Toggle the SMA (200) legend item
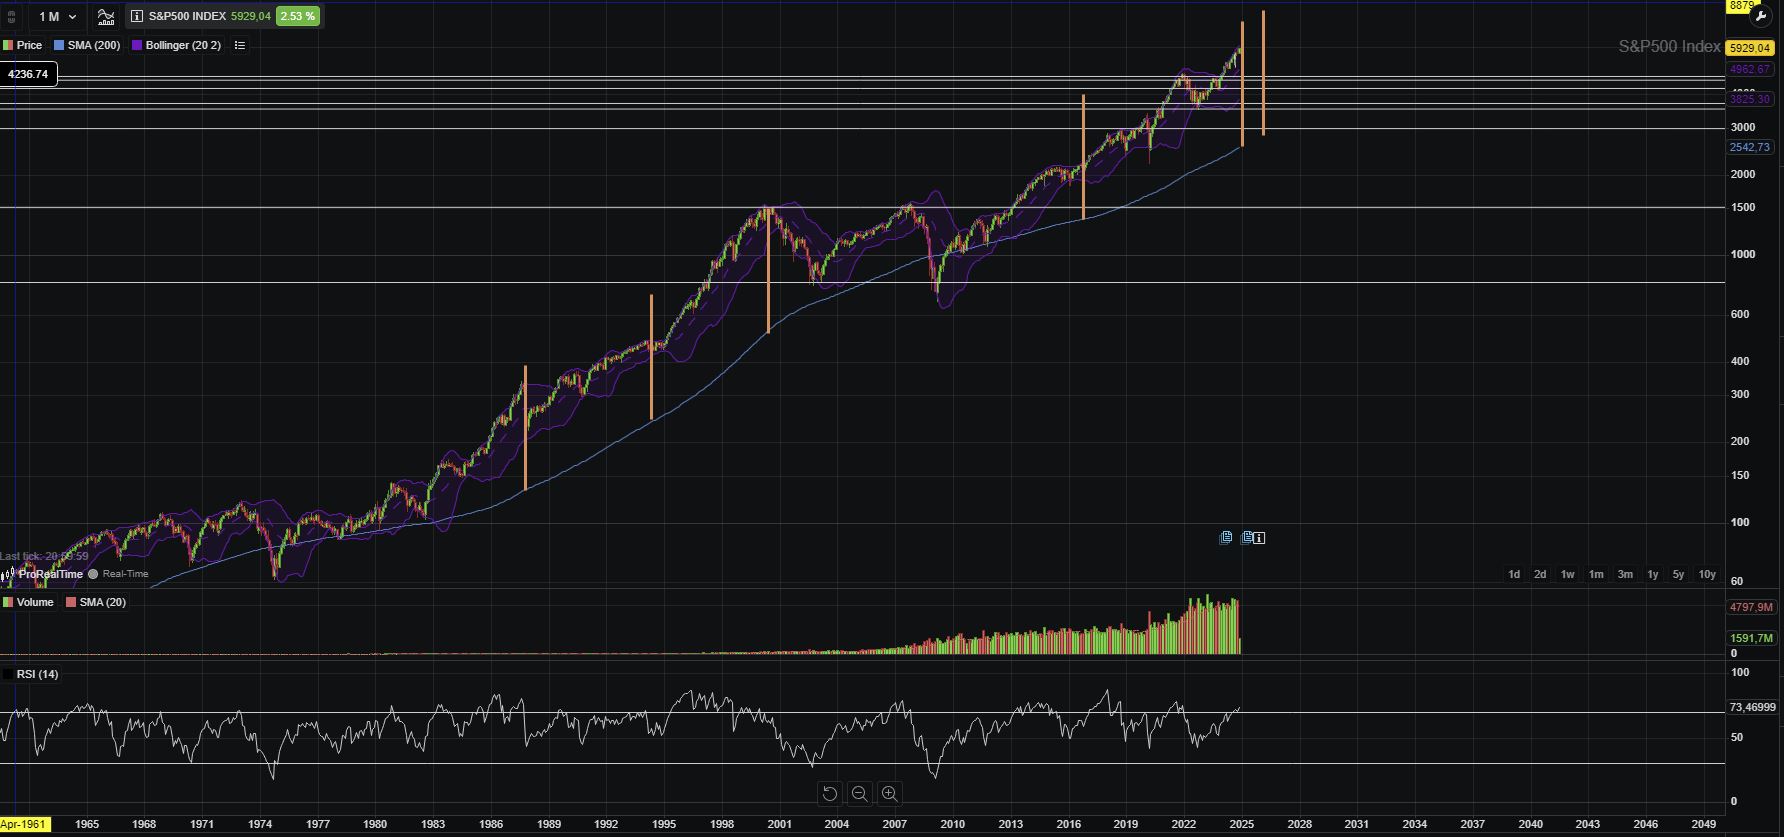This screenshot has width=1784, height=837. coord(87,45)
